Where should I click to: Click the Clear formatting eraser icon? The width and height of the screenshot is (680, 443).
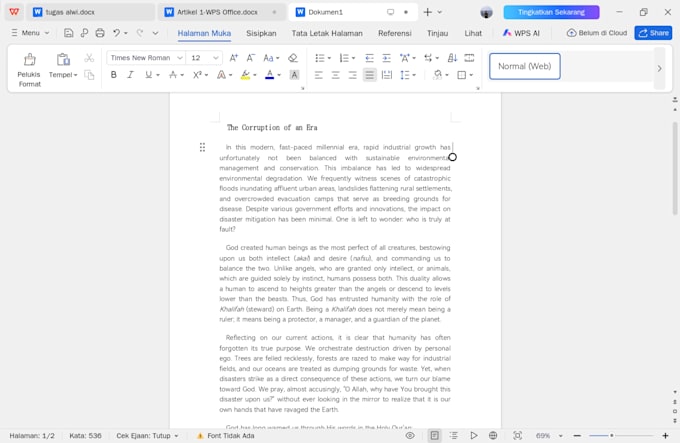pyautogui.click(x=293, y=58)
